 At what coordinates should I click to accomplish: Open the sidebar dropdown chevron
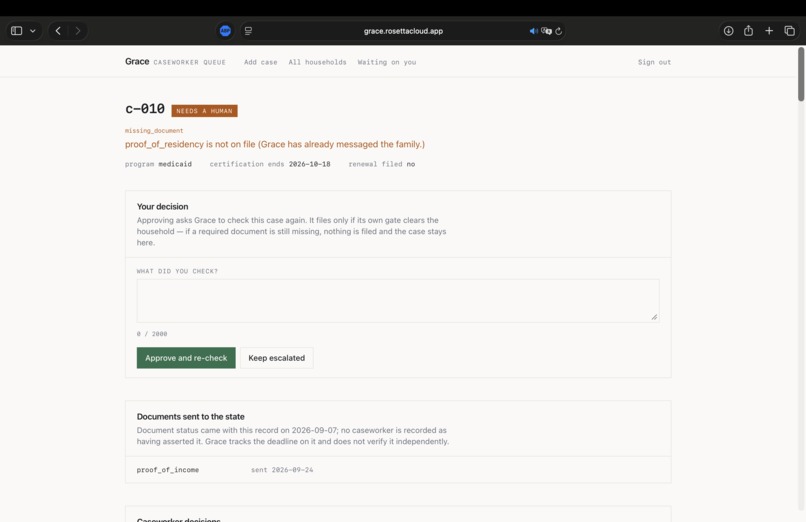pos(33,31)
